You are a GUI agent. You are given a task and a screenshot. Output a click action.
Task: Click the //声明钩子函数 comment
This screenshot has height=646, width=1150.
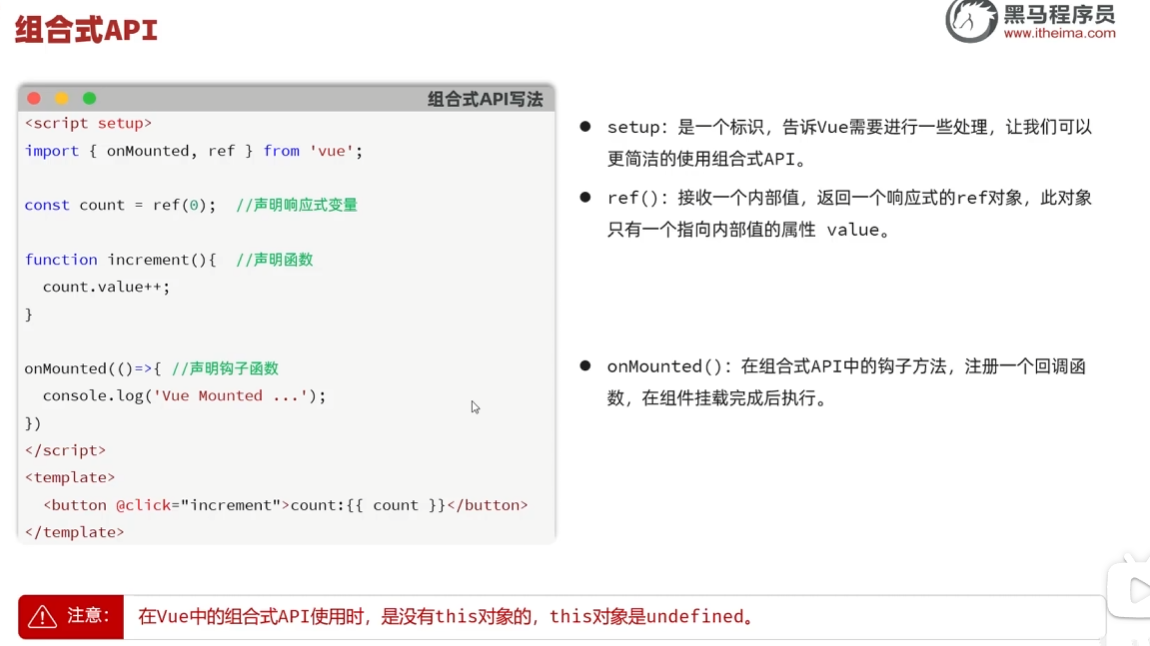click(x=225, y=368)
